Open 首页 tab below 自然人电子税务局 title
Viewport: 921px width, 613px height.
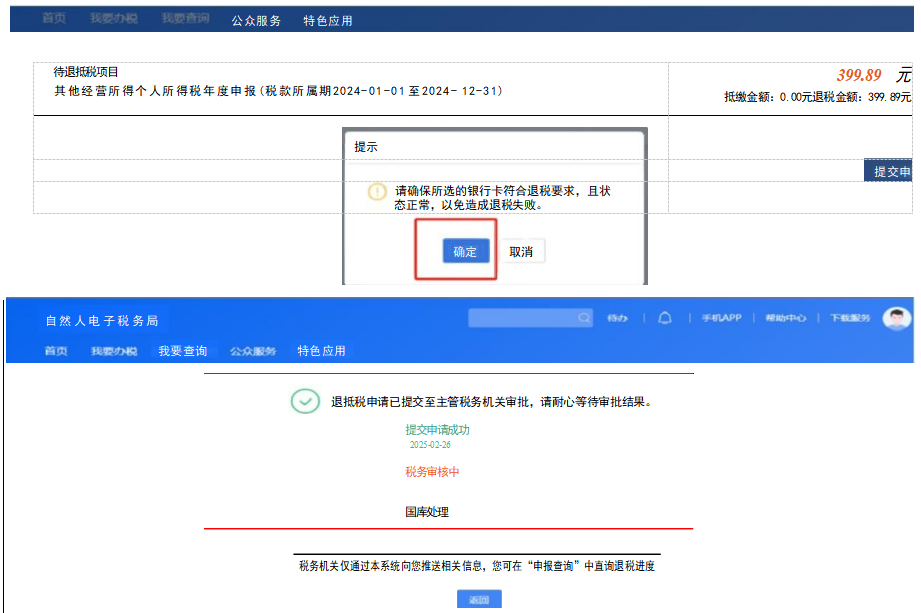click(x=56, y=351)
